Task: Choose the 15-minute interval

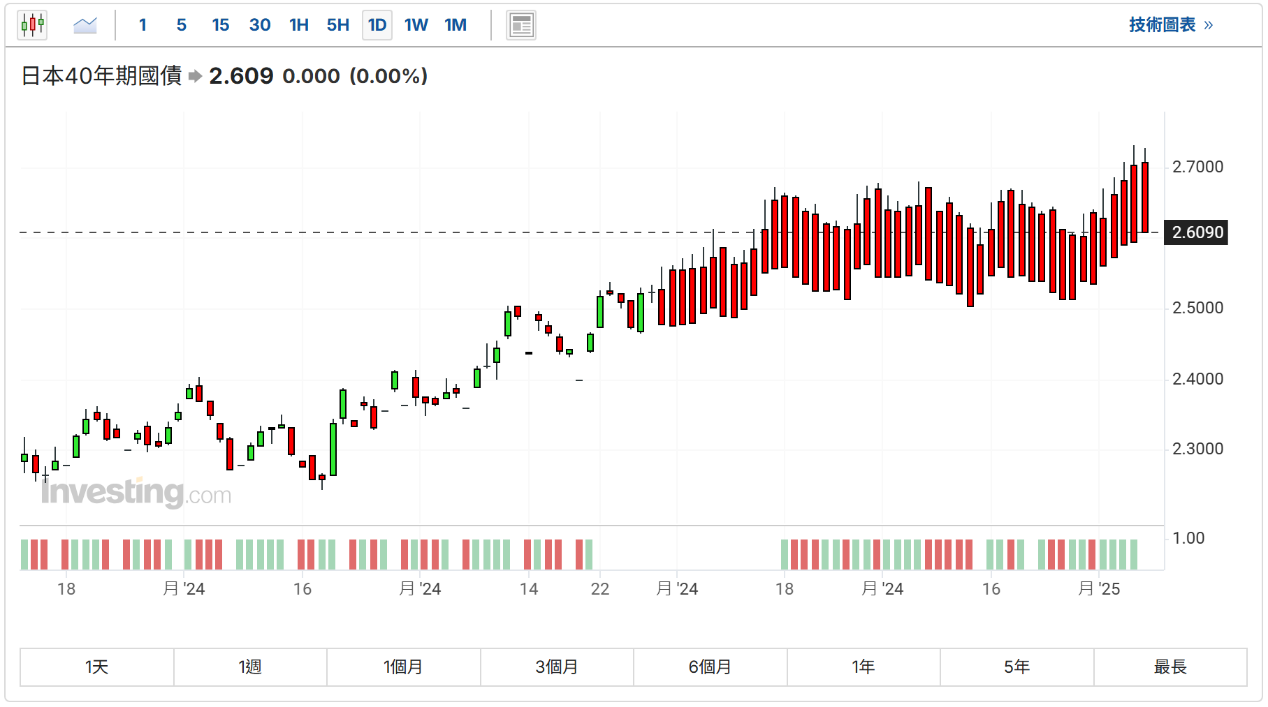Action: pyautogui.click(x=220, y=25)
